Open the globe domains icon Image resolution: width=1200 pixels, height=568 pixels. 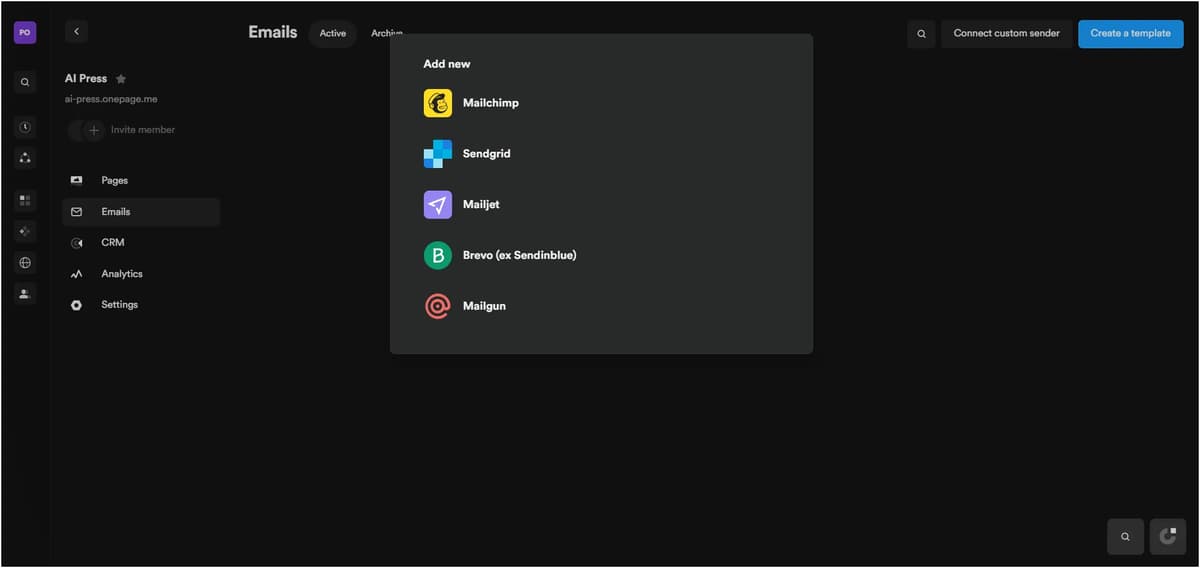(25, 263)
